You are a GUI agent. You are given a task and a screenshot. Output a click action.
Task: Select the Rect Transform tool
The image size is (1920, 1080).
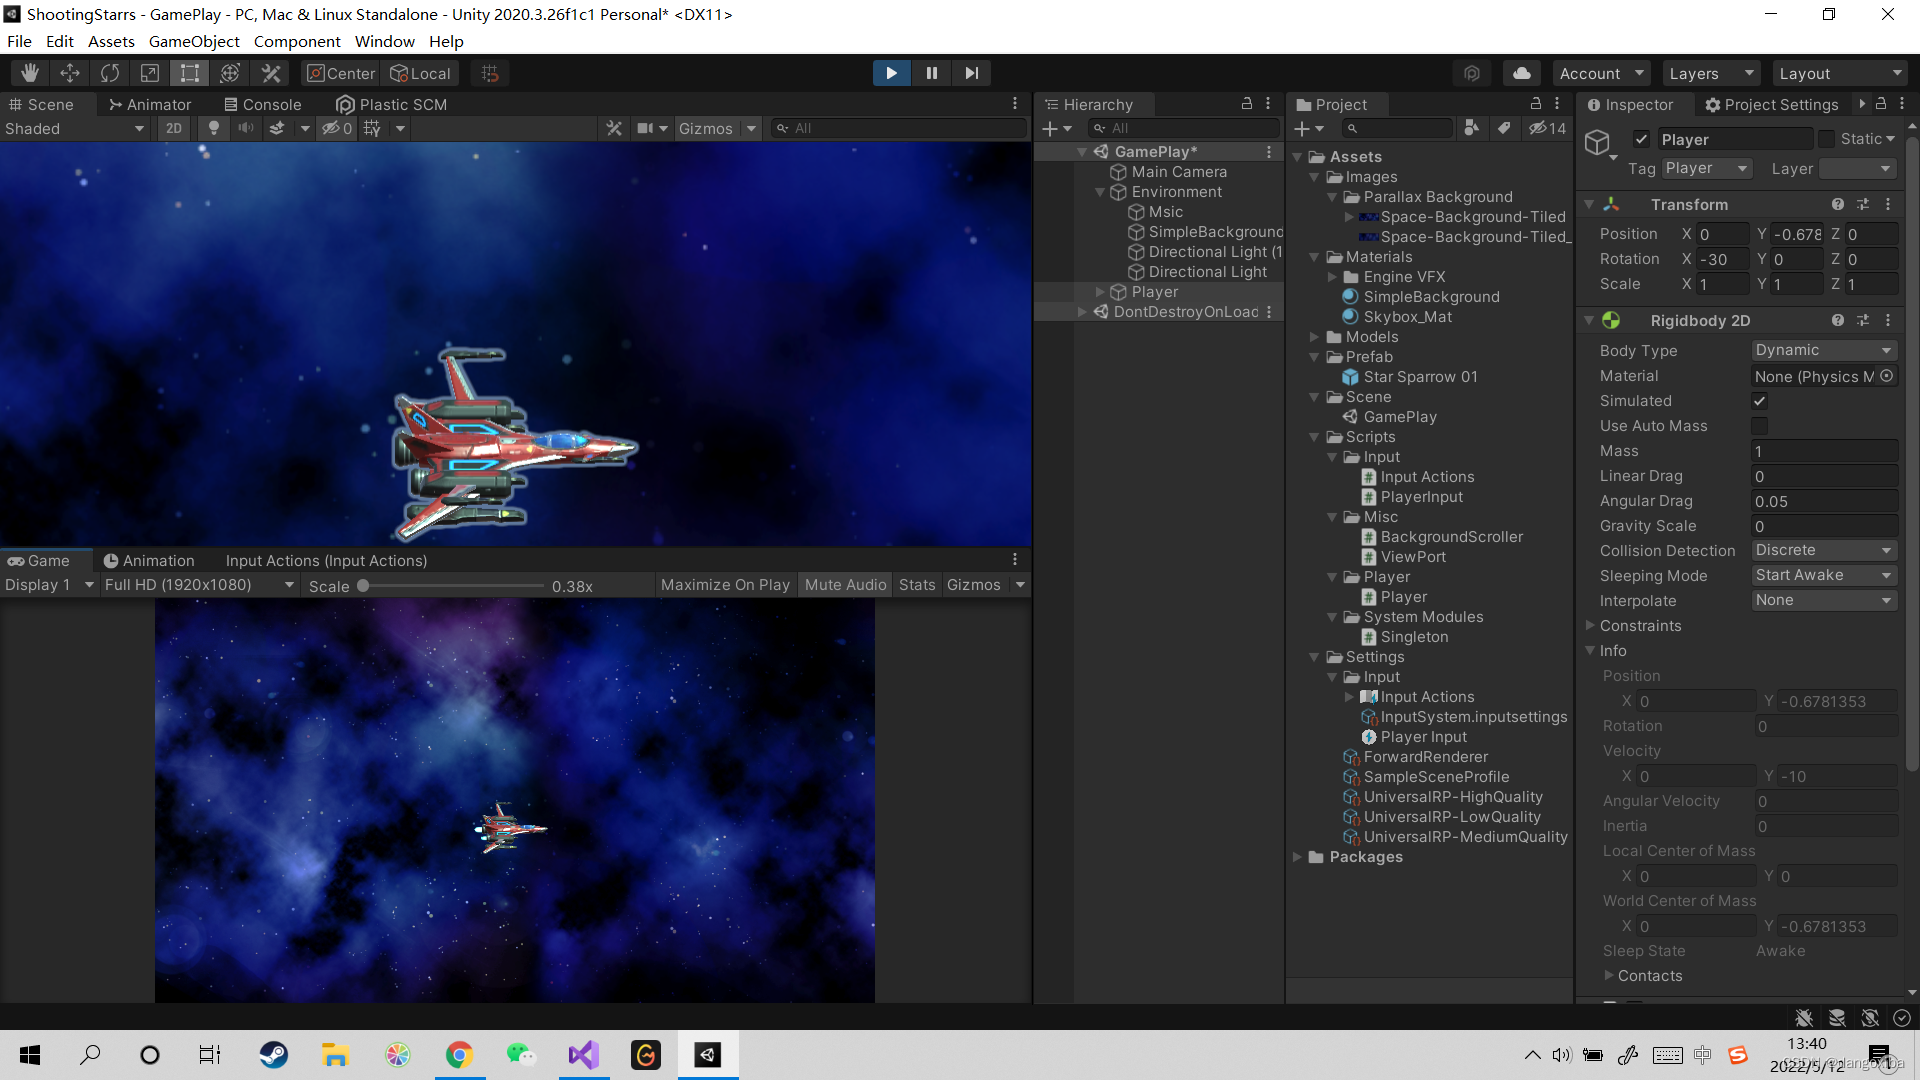[189, 73]
